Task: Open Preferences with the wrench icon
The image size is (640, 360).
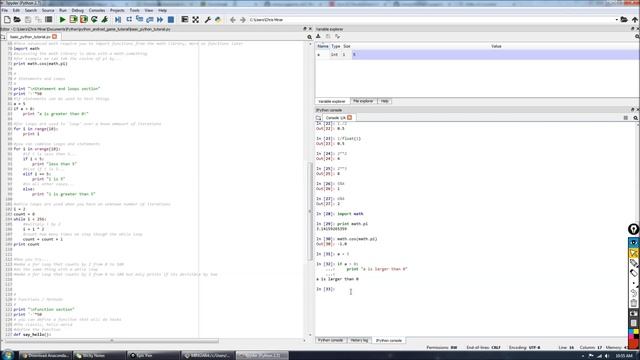Action: [208, 20]
